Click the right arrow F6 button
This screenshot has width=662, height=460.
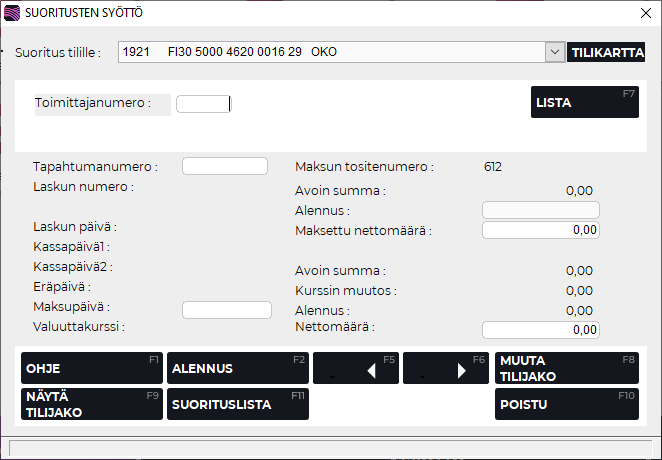(x=445, y=368)
